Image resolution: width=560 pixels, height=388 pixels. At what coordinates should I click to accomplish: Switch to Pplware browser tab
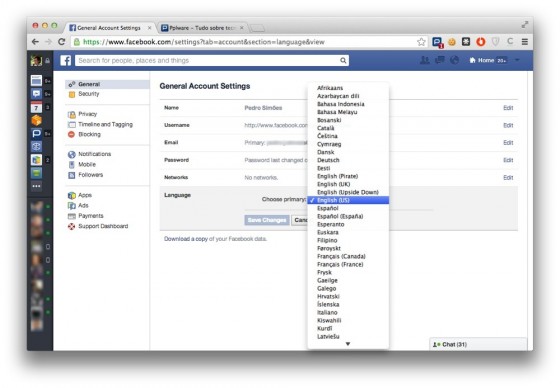(x=202, y=28)
